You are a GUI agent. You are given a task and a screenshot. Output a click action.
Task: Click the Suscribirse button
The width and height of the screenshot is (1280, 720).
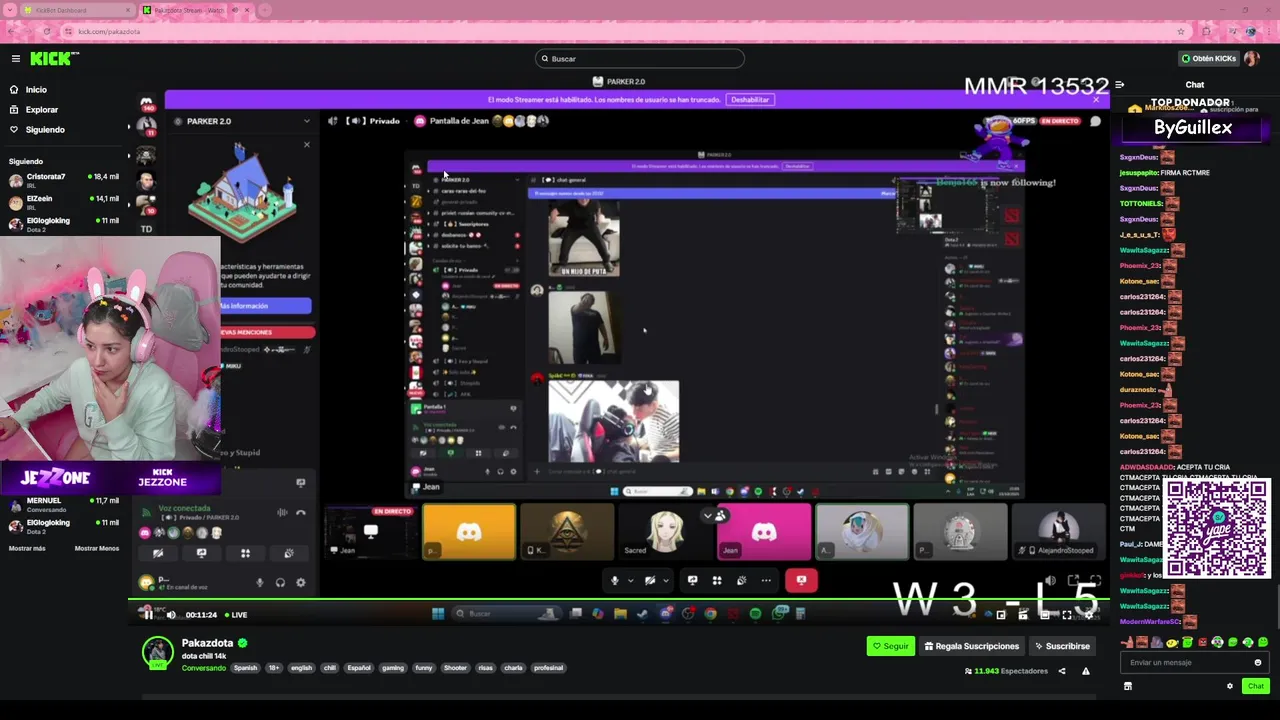1062,646
